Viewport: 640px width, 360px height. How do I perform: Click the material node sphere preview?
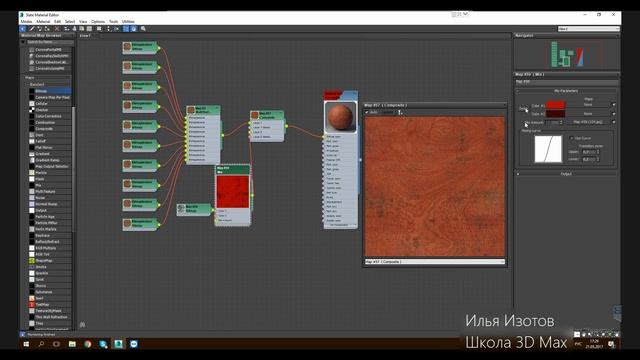point(340,117)
